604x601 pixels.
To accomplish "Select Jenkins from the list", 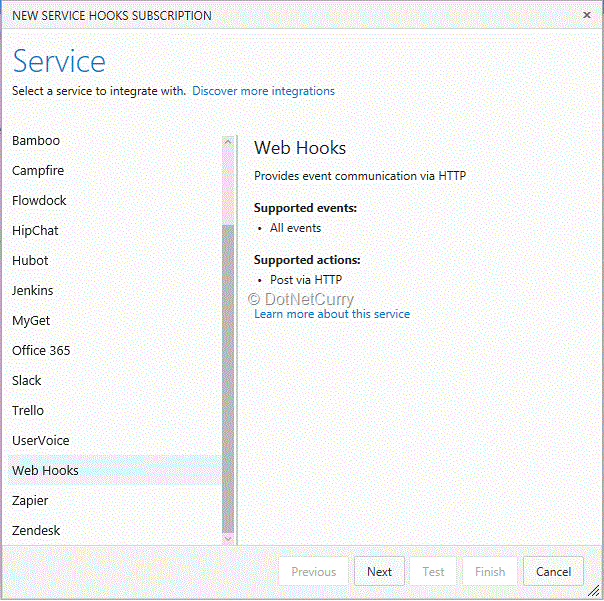I will pos(115,290).
